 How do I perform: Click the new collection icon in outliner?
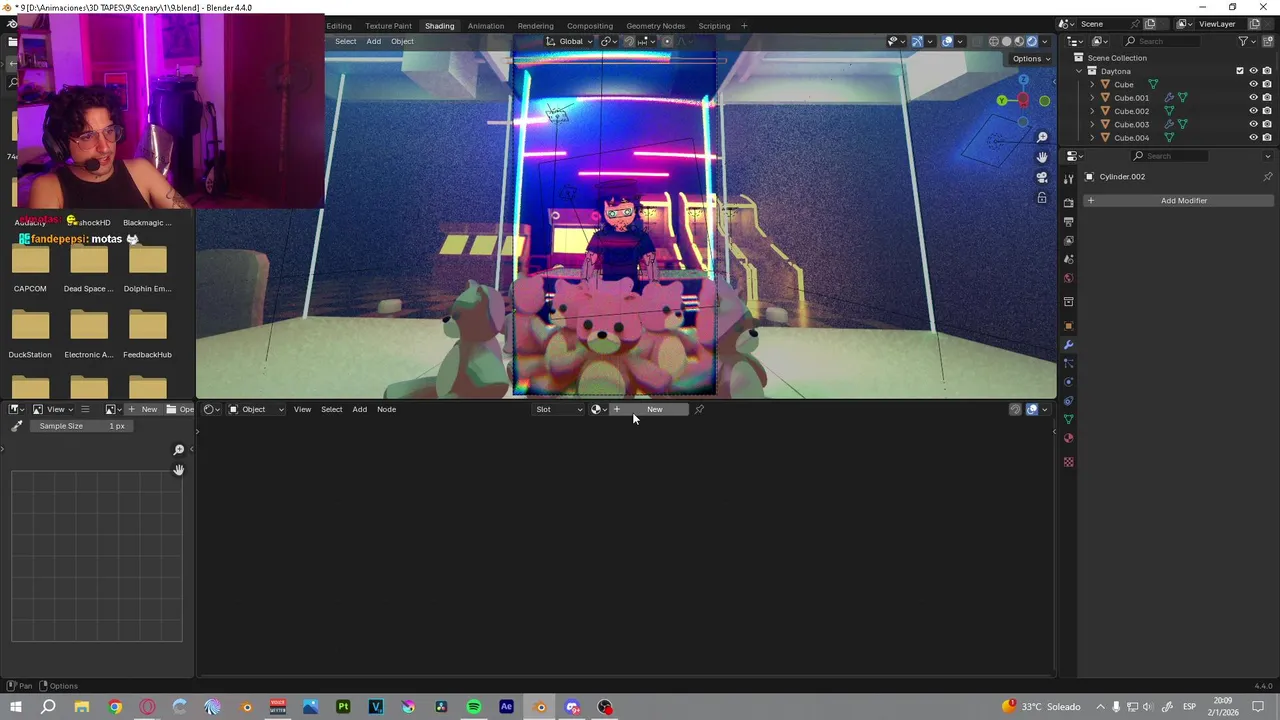tap(1267, 41)
